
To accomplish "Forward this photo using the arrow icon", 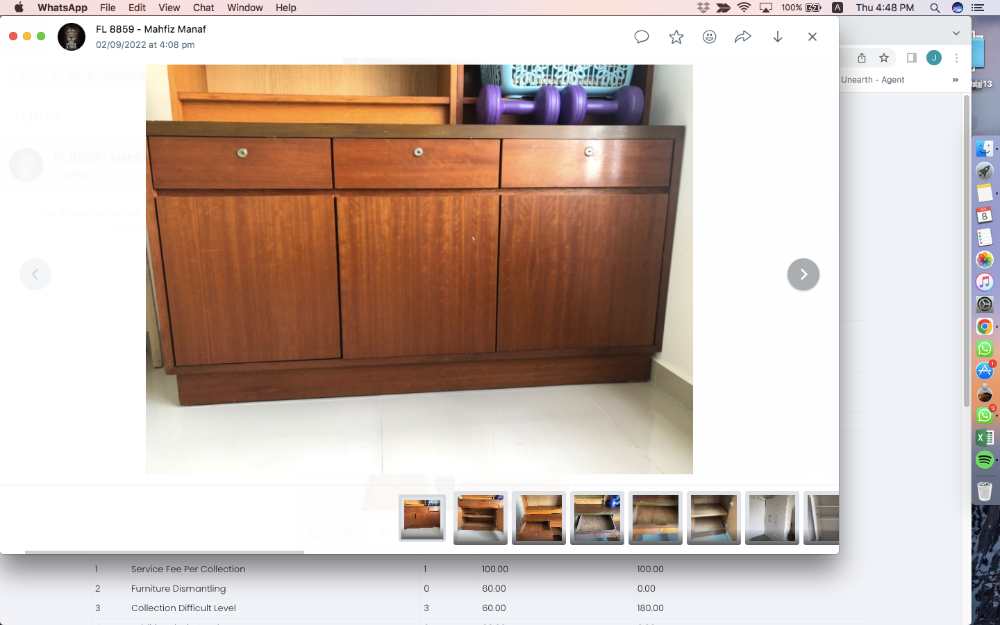I will (x=743, y=37).
